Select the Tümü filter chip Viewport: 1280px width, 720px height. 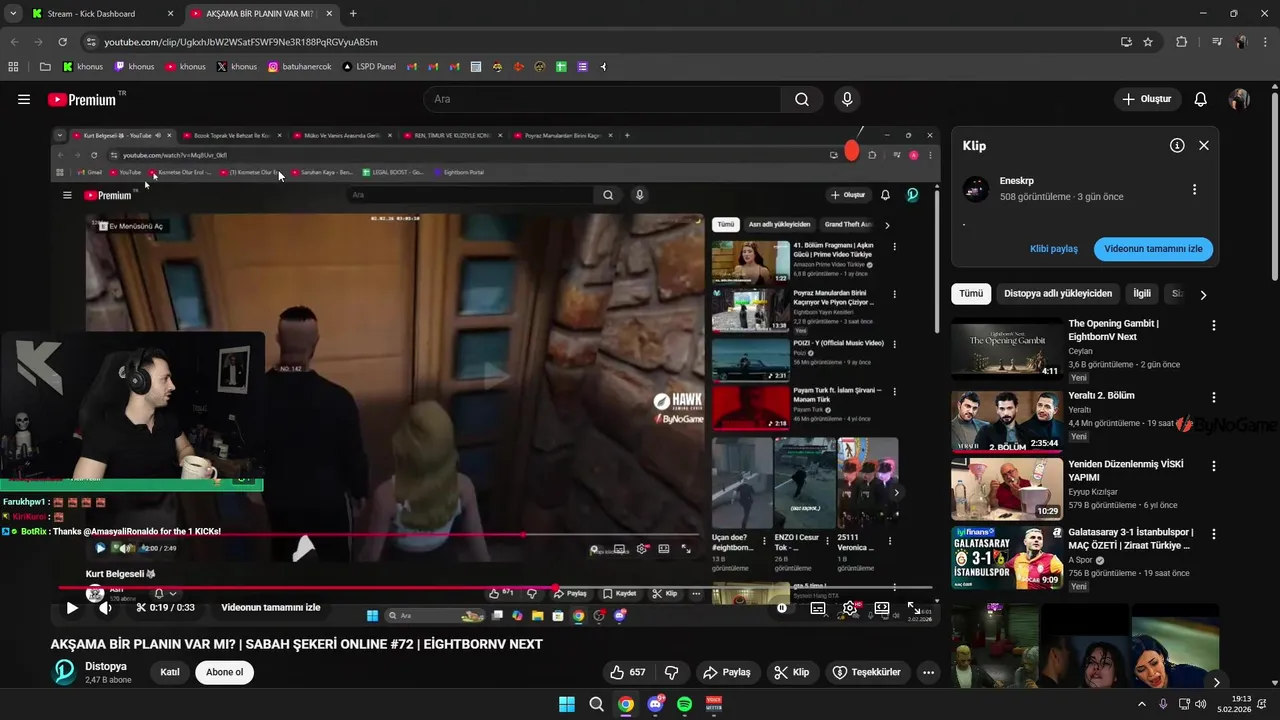click(x=971, y=294)
